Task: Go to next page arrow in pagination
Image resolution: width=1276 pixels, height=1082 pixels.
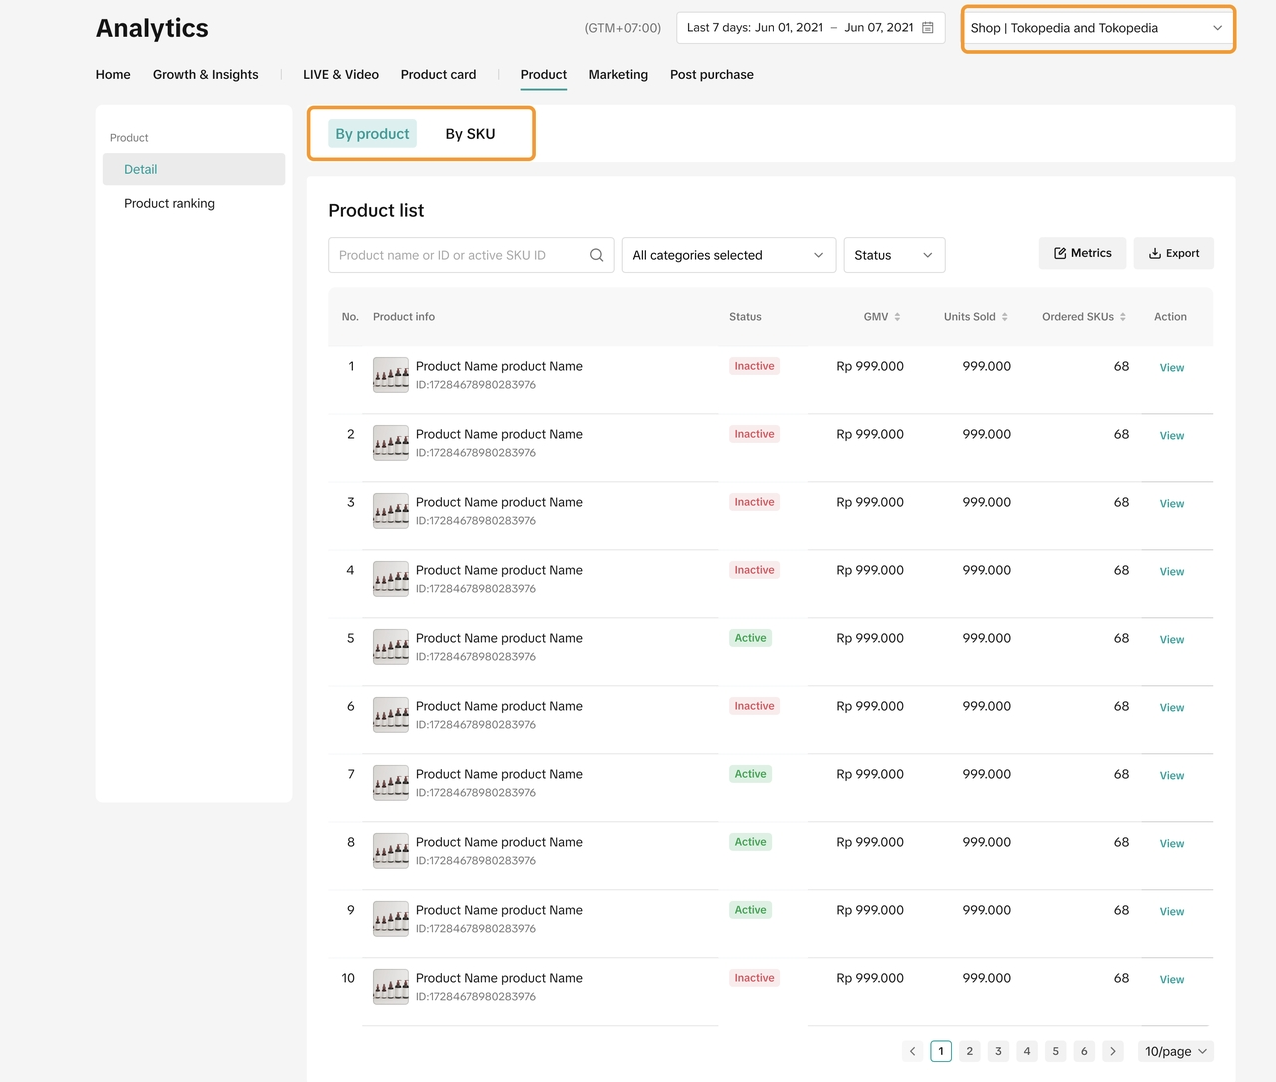Action: pyautogui.click(x=1112, y=1051)
